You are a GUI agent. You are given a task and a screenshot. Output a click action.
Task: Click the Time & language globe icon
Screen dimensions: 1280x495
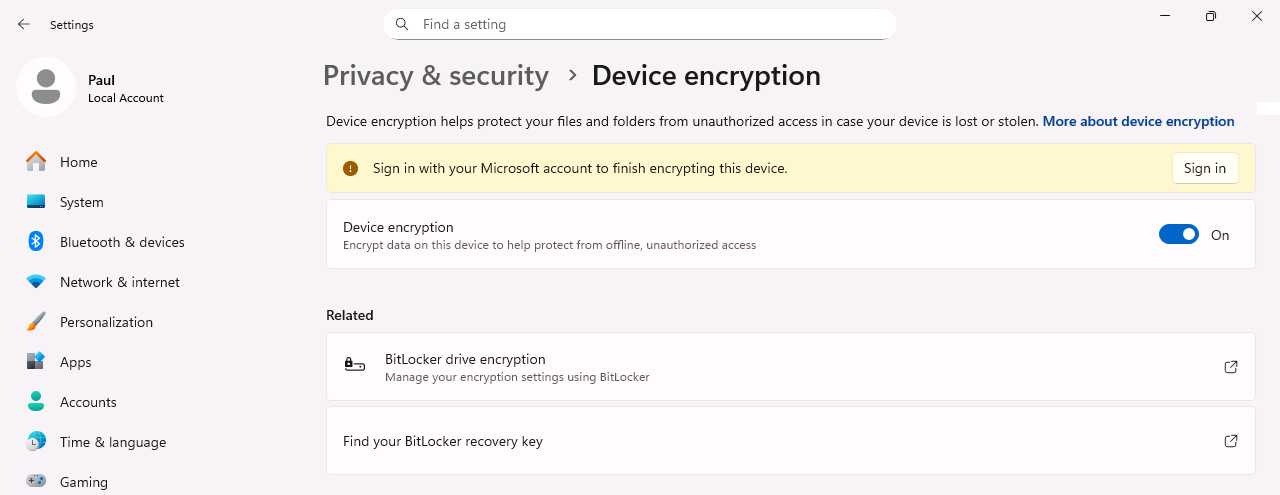click(x=36, y=442)
